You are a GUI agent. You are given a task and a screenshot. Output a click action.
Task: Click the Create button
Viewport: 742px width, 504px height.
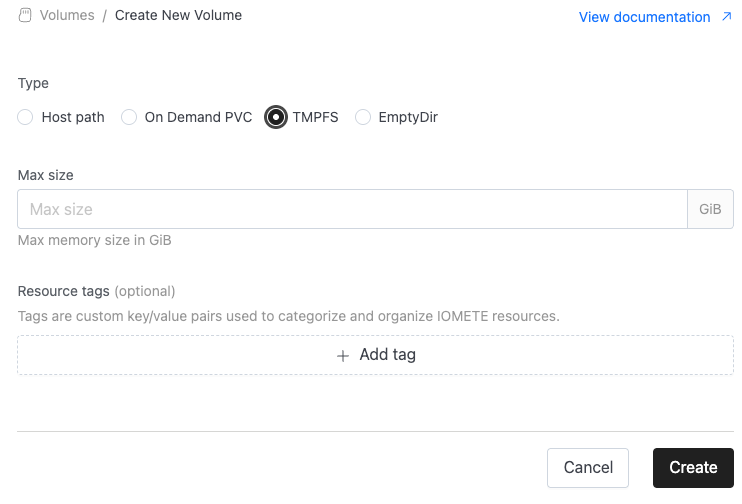(693, 468)
